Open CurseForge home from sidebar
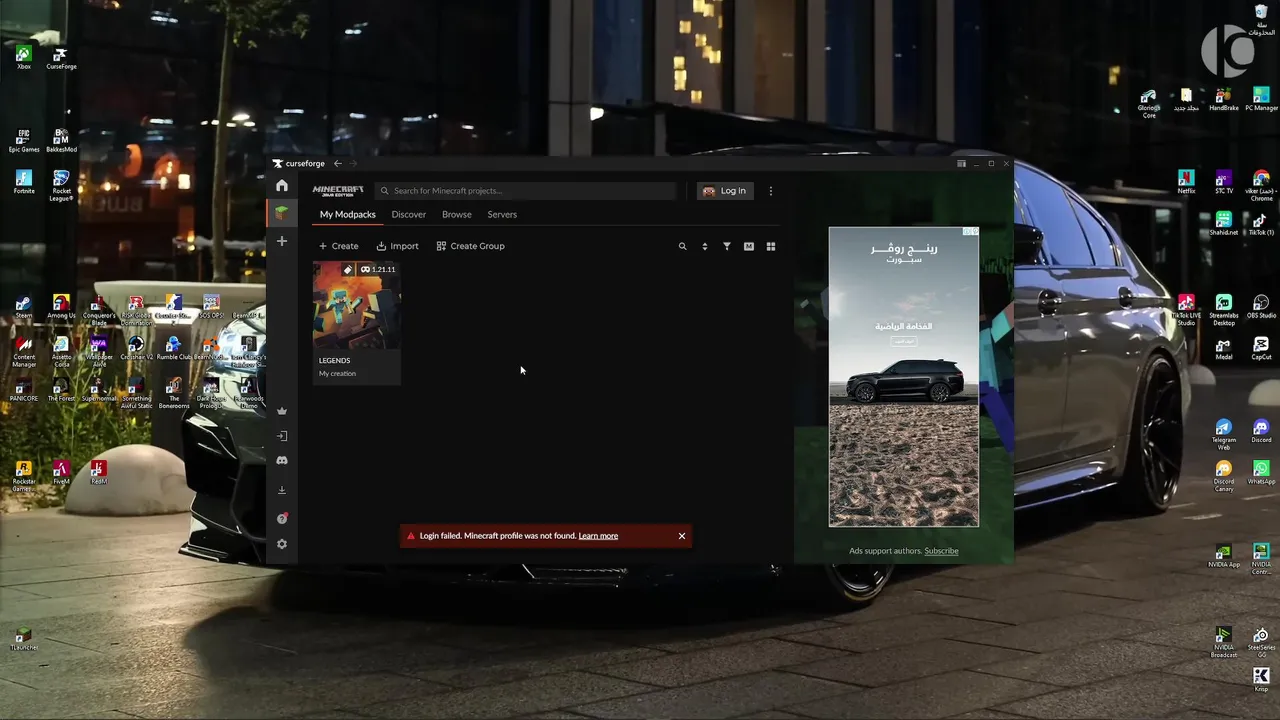Image resolution: width=1280 pixels, height=720 pixels. 282,186
